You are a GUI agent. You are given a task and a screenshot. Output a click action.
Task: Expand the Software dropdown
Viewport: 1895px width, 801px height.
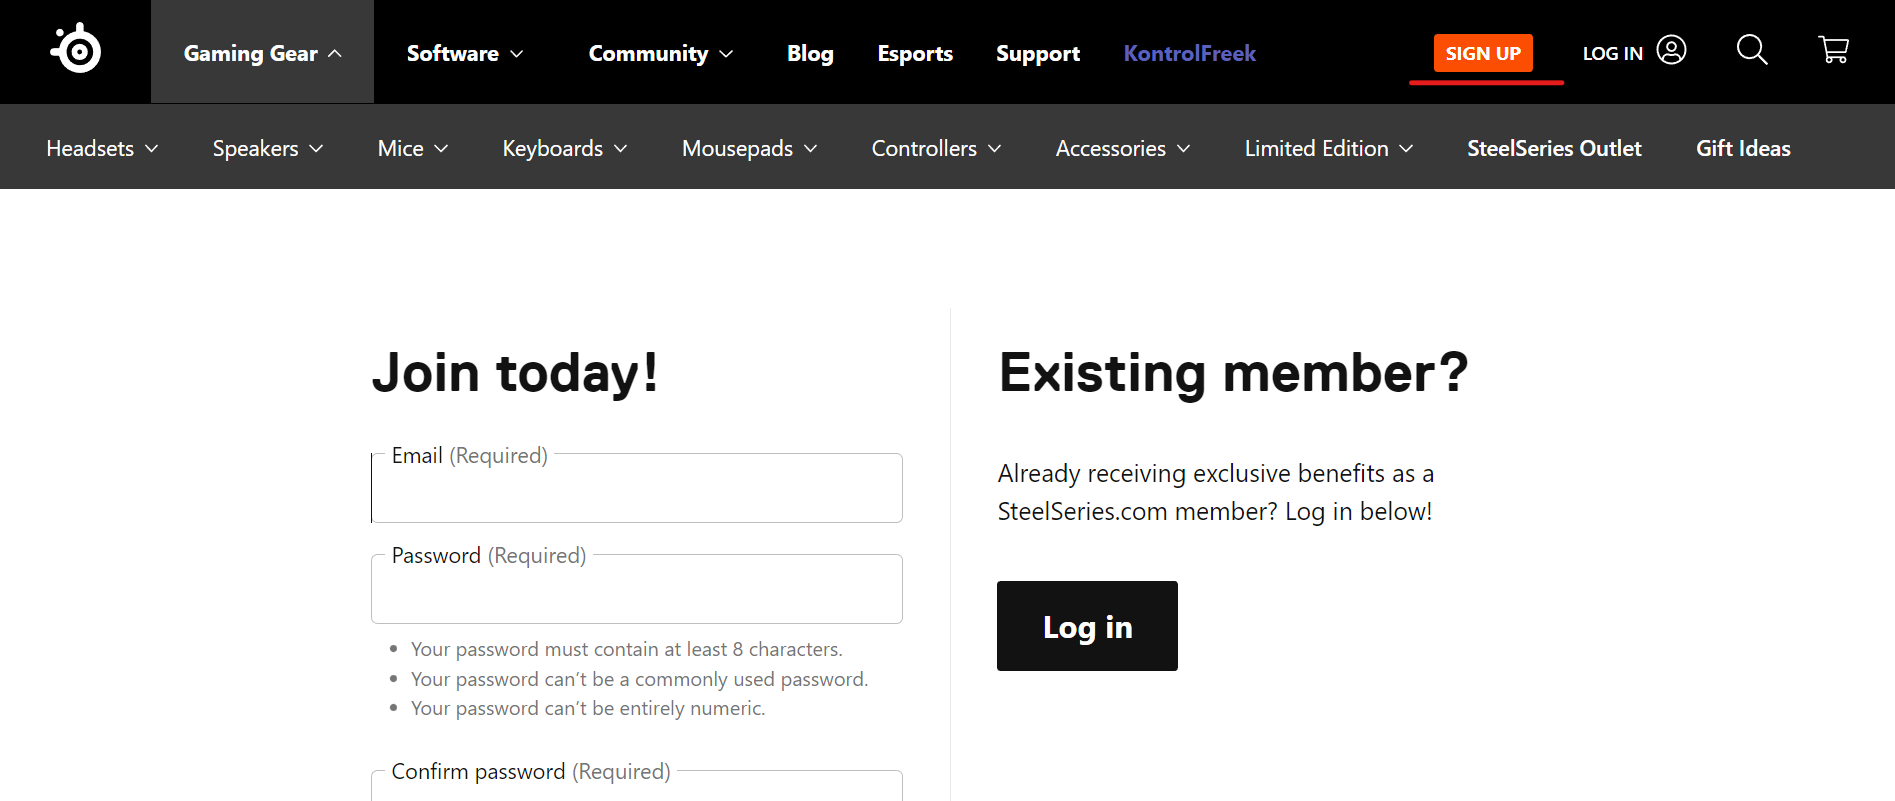pyautogui.click(x=465, y=53)
